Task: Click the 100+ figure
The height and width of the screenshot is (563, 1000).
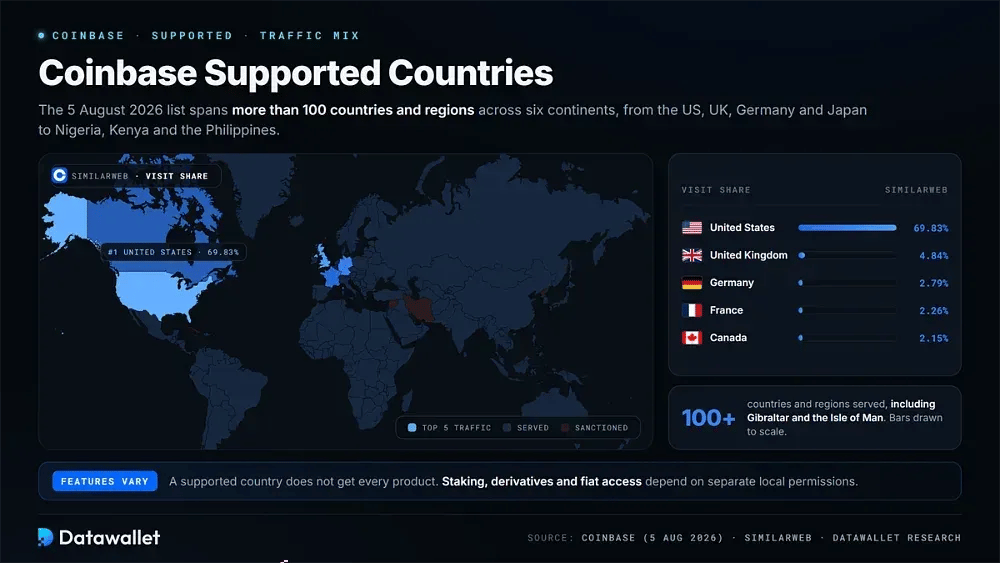Action: click(708, 418)
